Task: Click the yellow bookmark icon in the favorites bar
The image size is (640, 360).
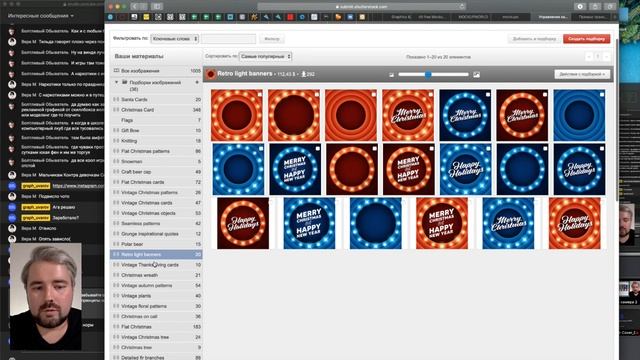Action: 146,17
